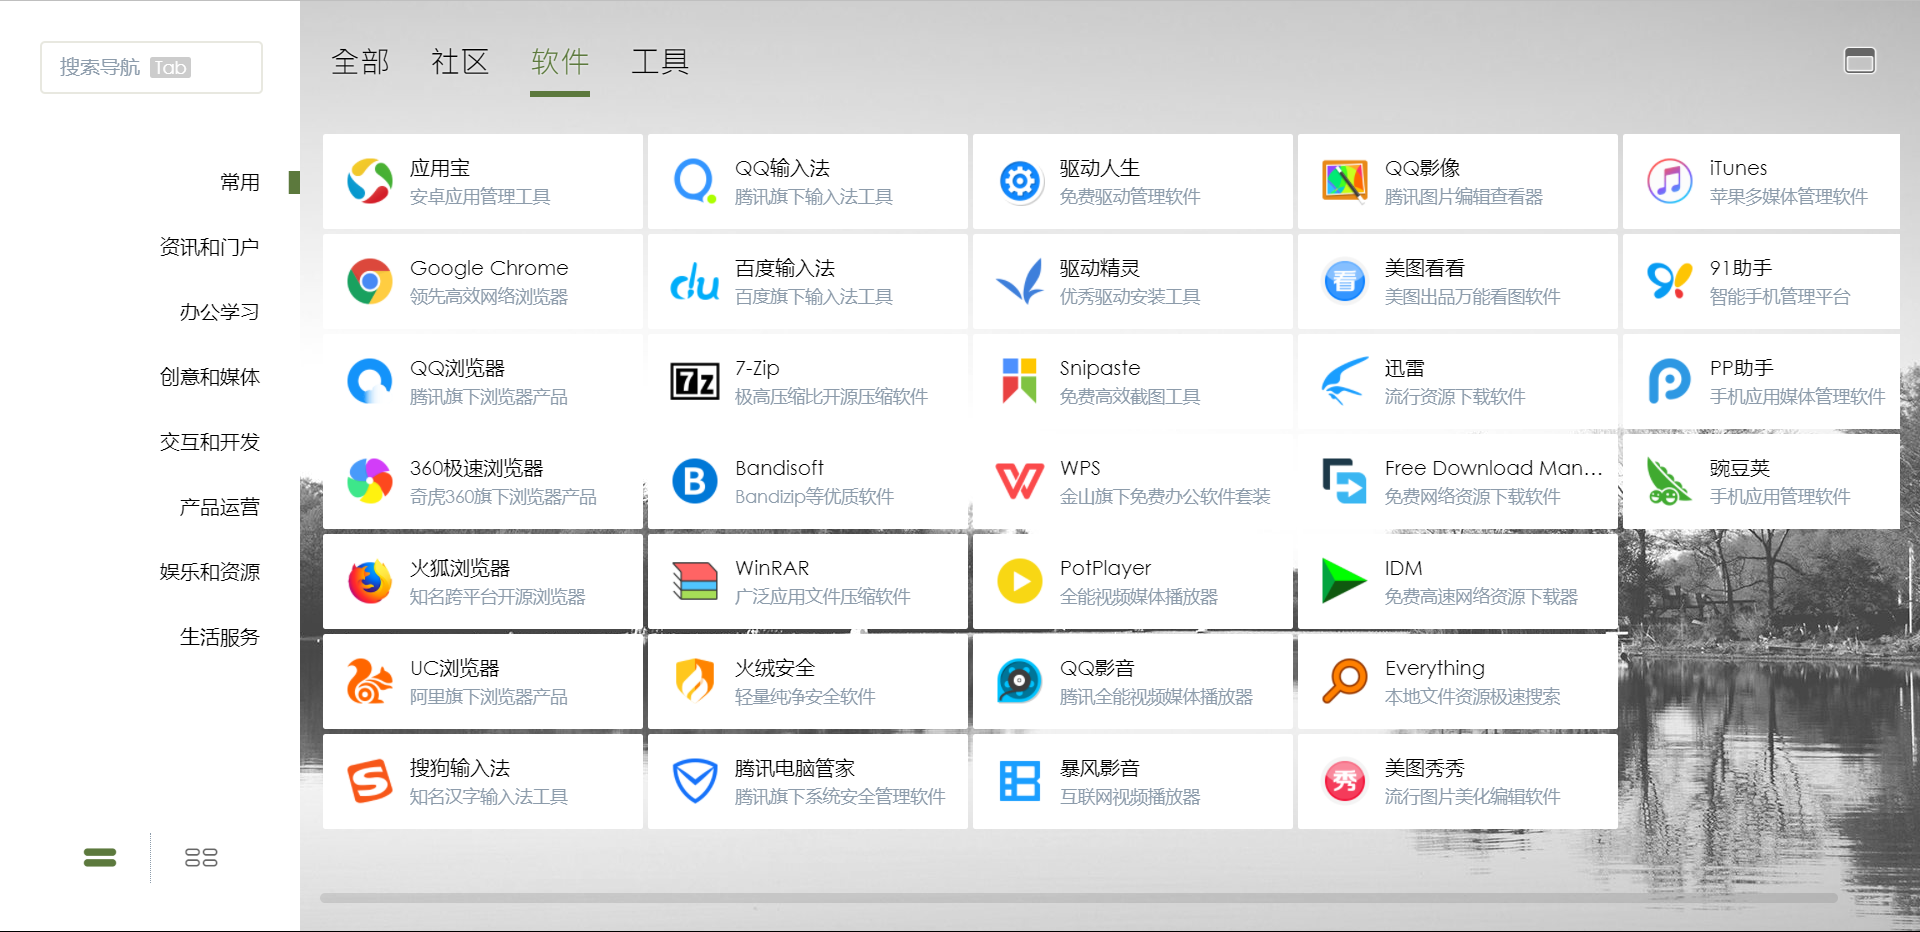Click the 腾讯电脑管家 shield icon
Screen dimensions: 1920x932
[x=695, y=781]
